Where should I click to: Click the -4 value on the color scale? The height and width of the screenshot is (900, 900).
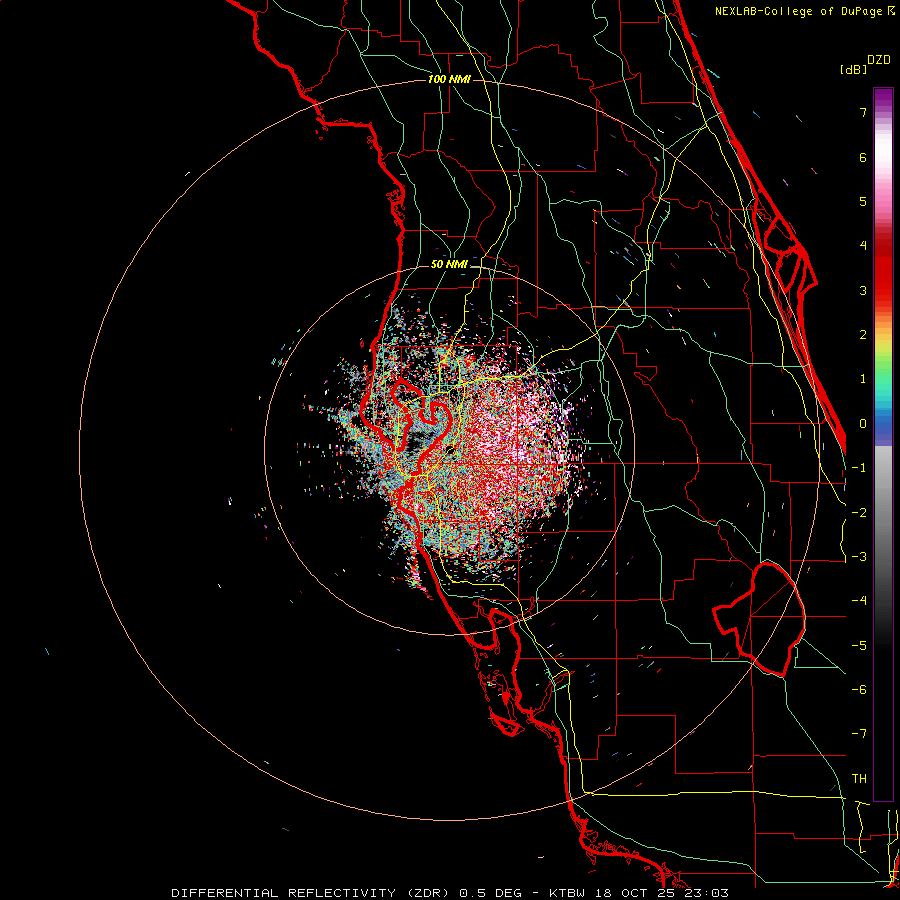point(859,601)
